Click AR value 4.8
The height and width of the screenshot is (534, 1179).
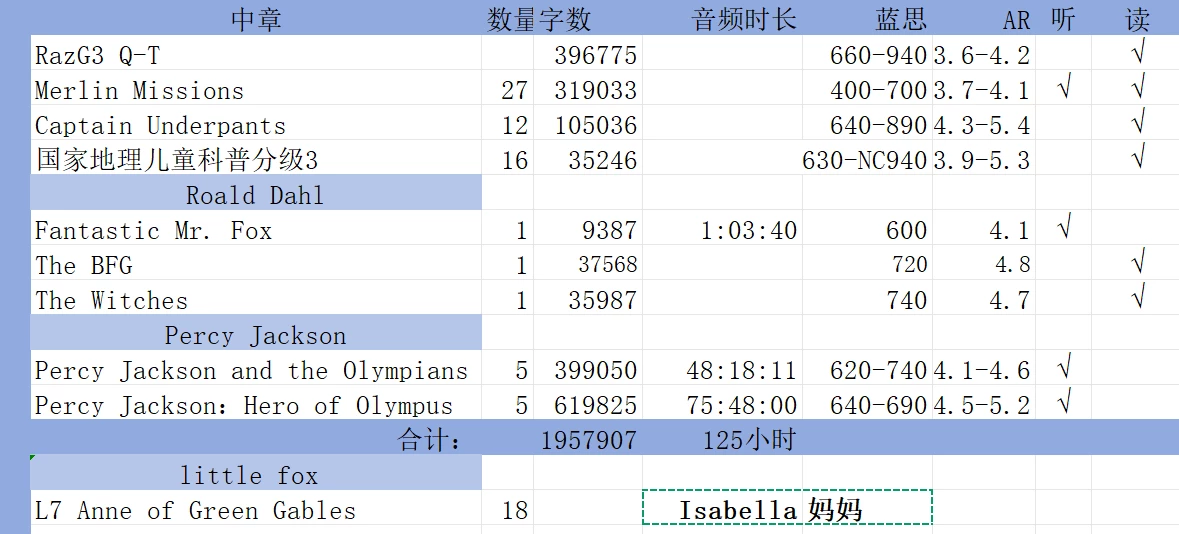point(984,263)
